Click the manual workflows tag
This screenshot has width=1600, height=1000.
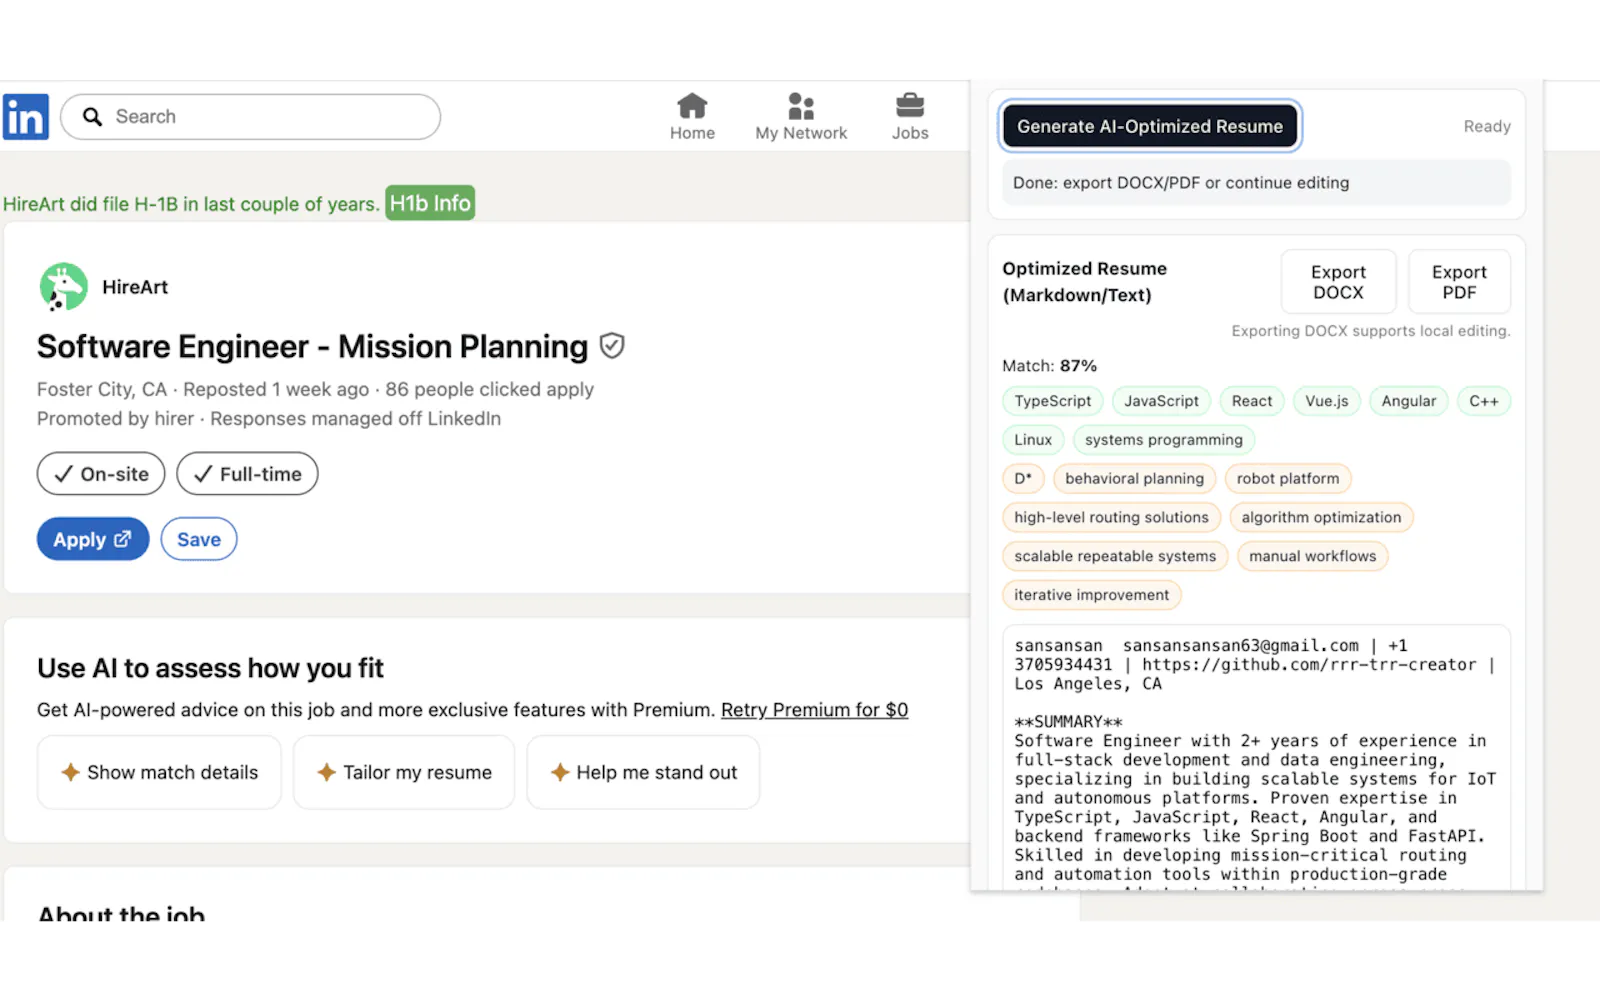click(1313, 557)
